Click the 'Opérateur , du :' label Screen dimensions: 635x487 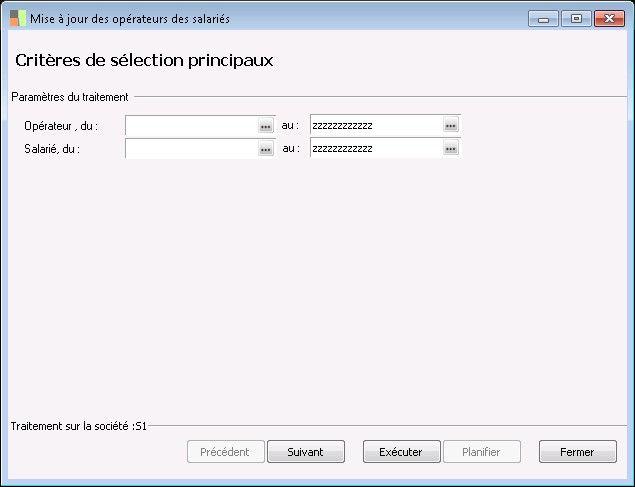pyautogui.click(x=61, y=126)
